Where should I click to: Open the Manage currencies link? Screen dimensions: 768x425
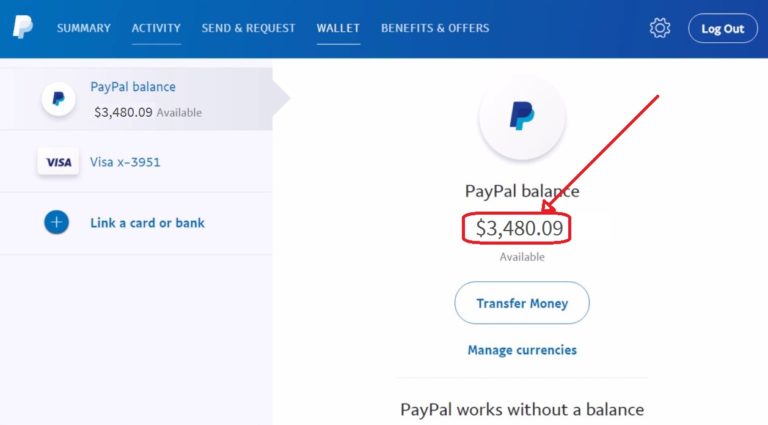click(x=522, y=350)
